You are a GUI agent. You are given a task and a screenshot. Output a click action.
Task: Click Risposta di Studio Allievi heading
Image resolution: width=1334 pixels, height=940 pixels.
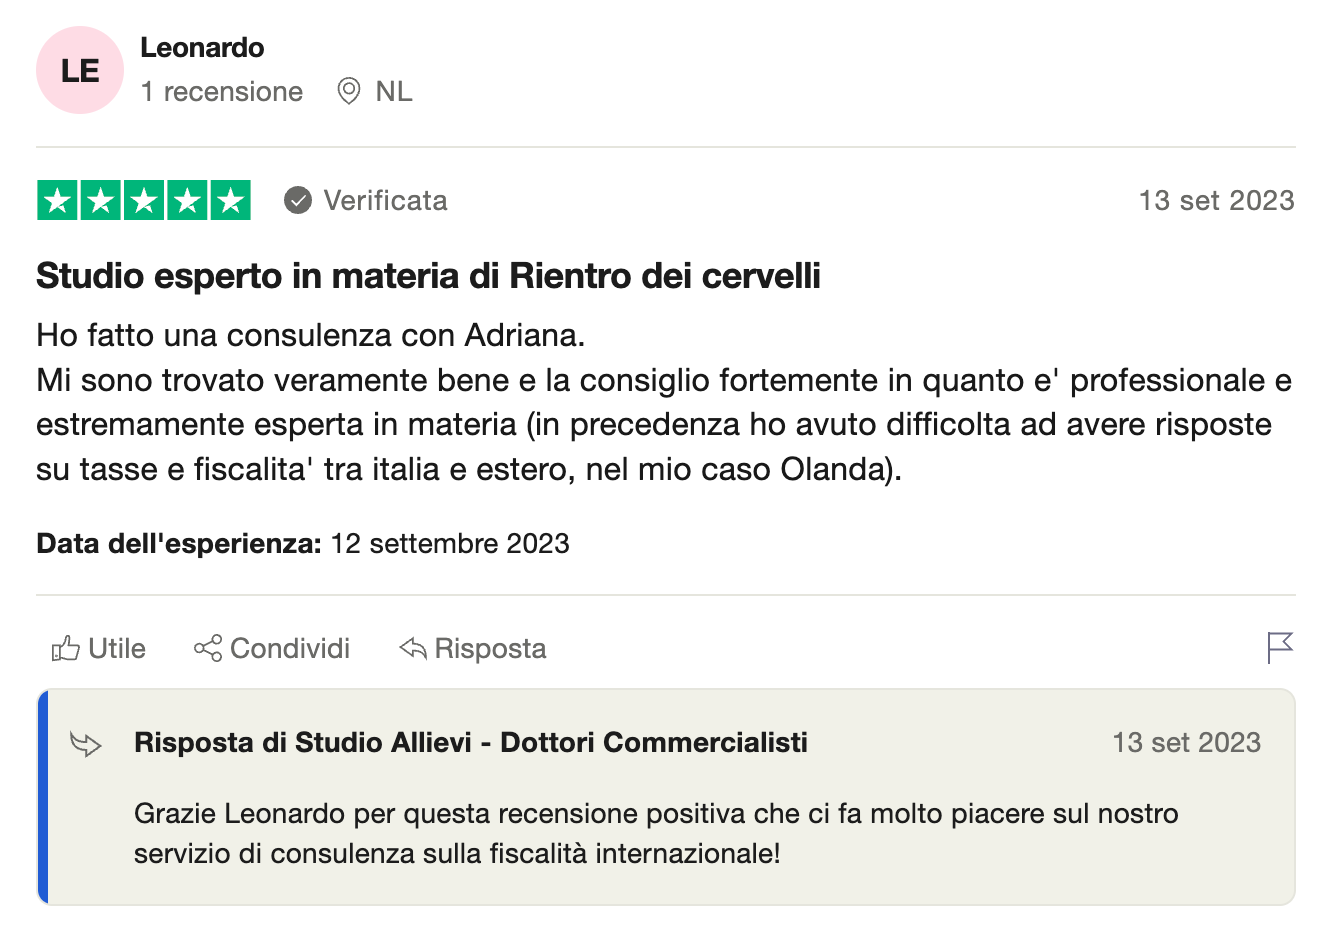pos(471,743)
